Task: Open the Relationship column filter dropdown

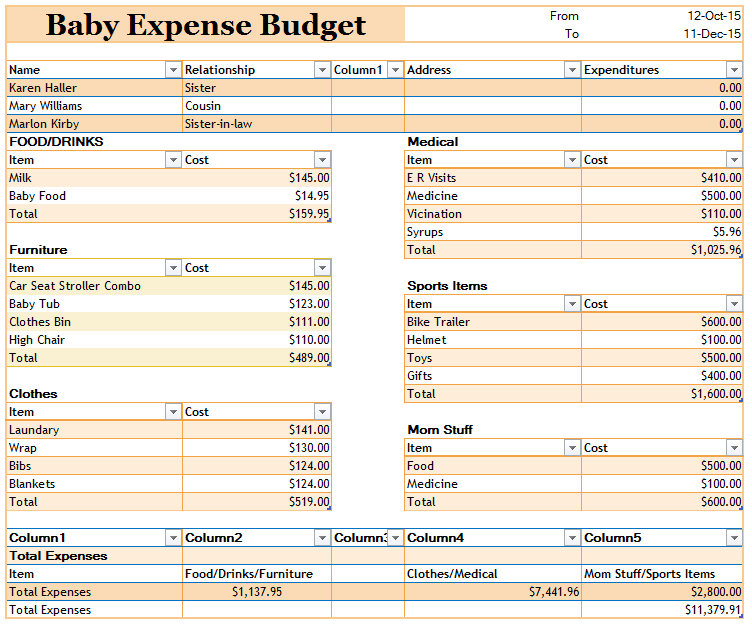Action: (322, 70)
